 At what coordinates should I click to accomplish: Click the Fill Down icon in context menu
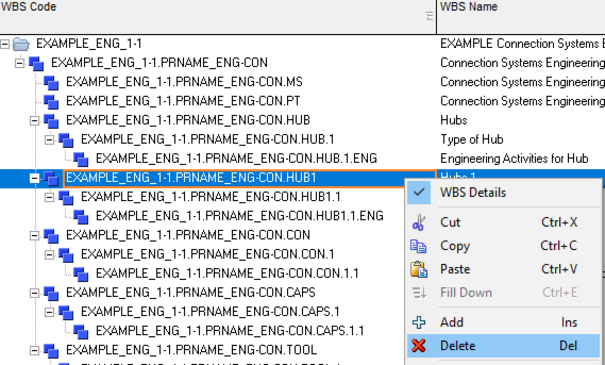[x=419, y=293]
